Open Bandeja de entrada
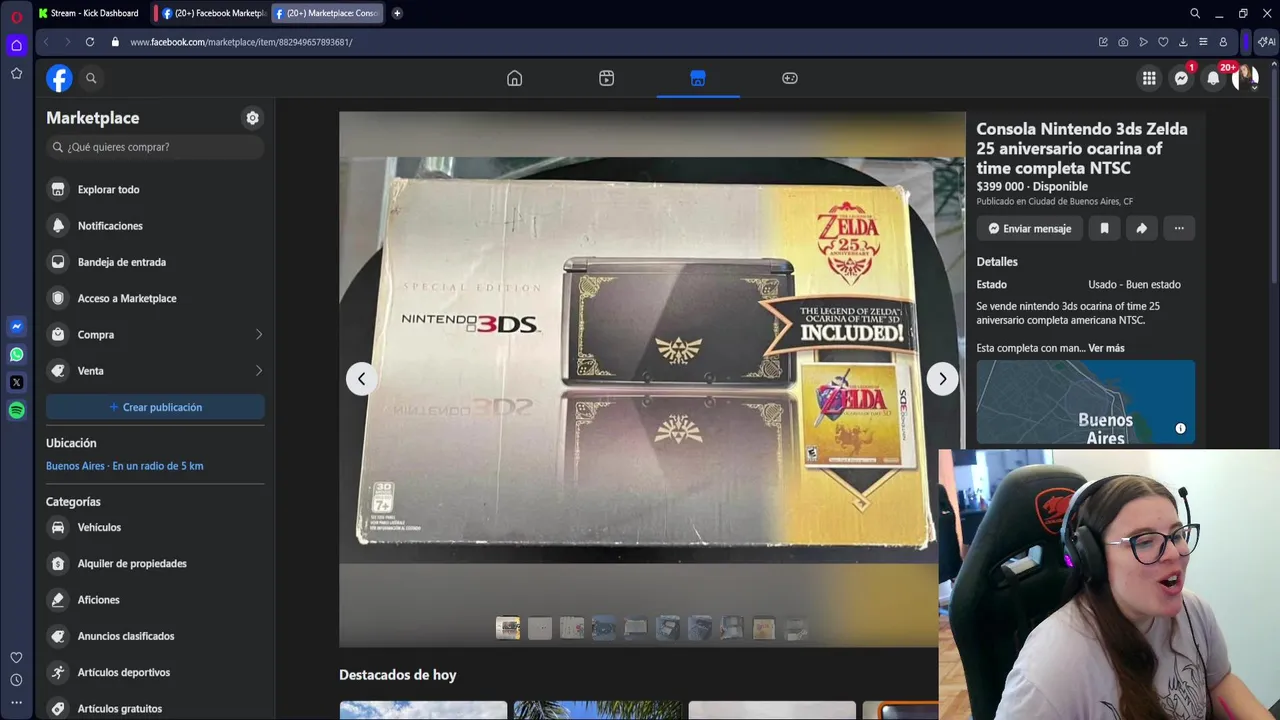 coord(155,262)
